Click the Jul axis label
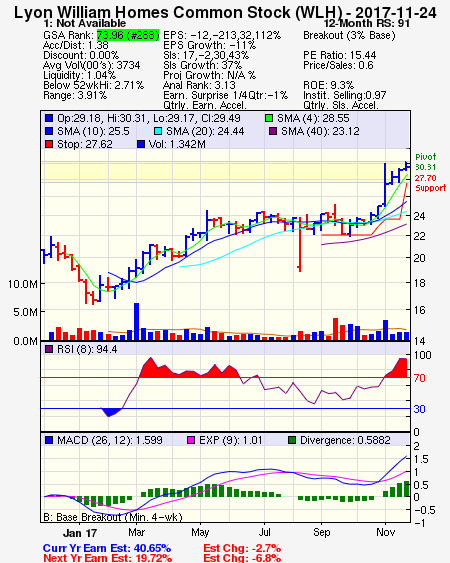 tap(265, 532)
